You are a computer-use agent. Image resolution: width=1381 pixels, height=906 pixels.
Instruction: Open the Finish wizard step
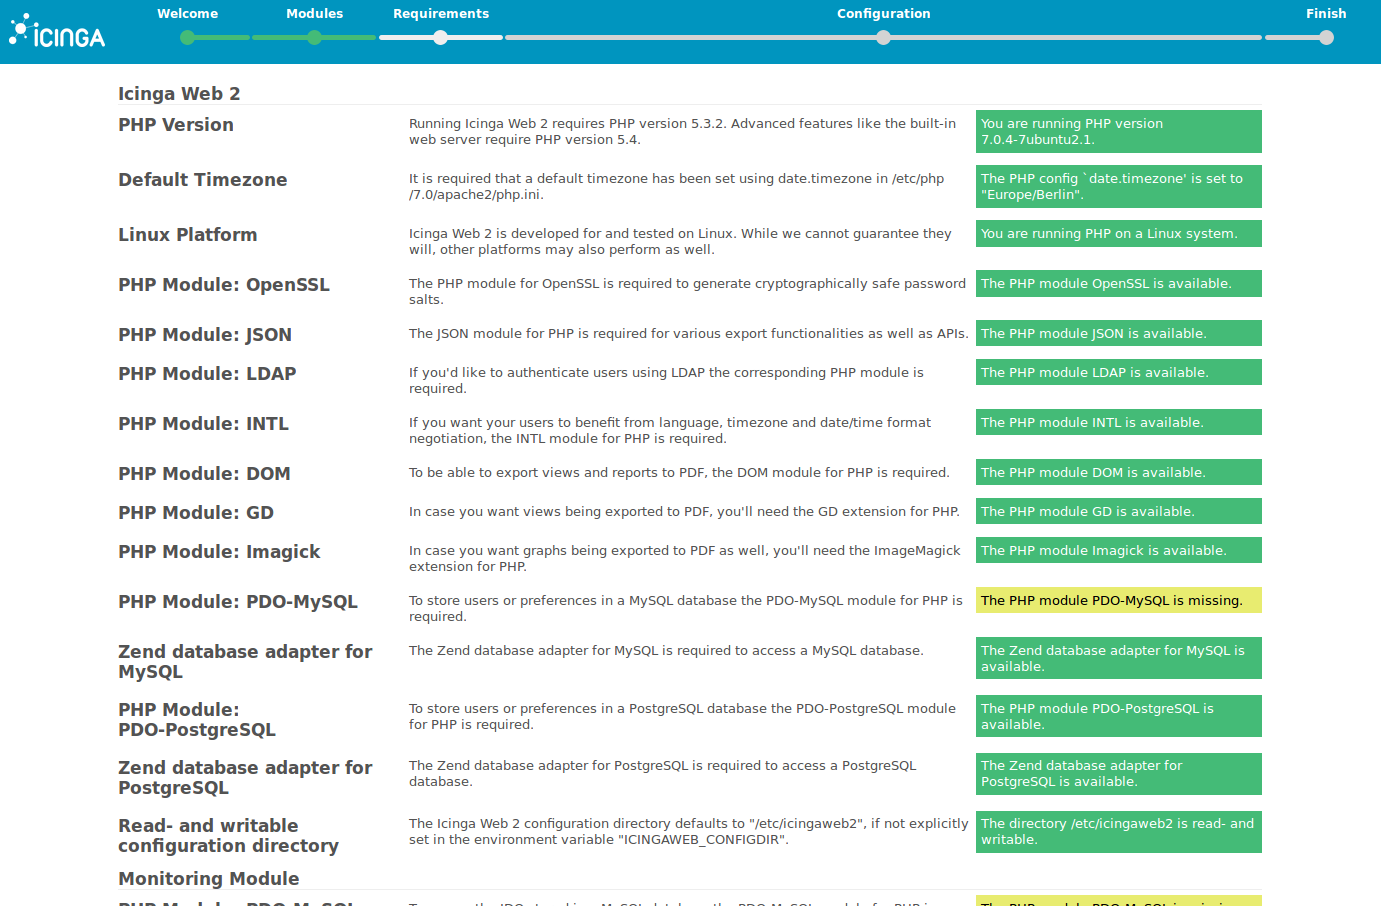[x=1326, y=13]
